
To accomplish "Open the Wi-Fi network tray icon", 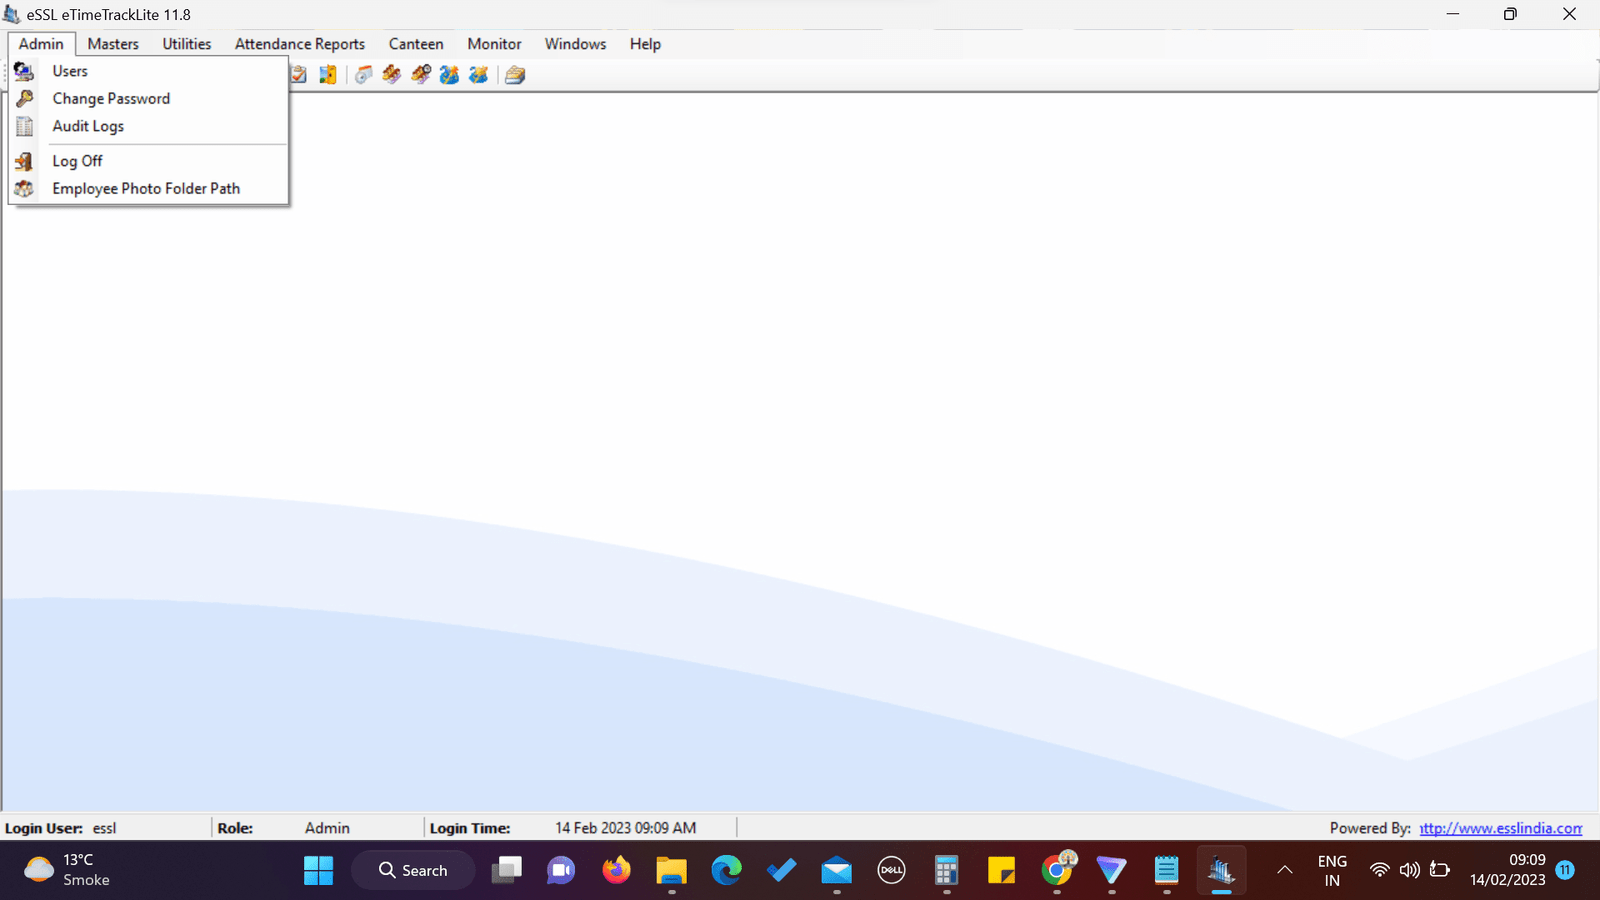I will coord(1380,870).
